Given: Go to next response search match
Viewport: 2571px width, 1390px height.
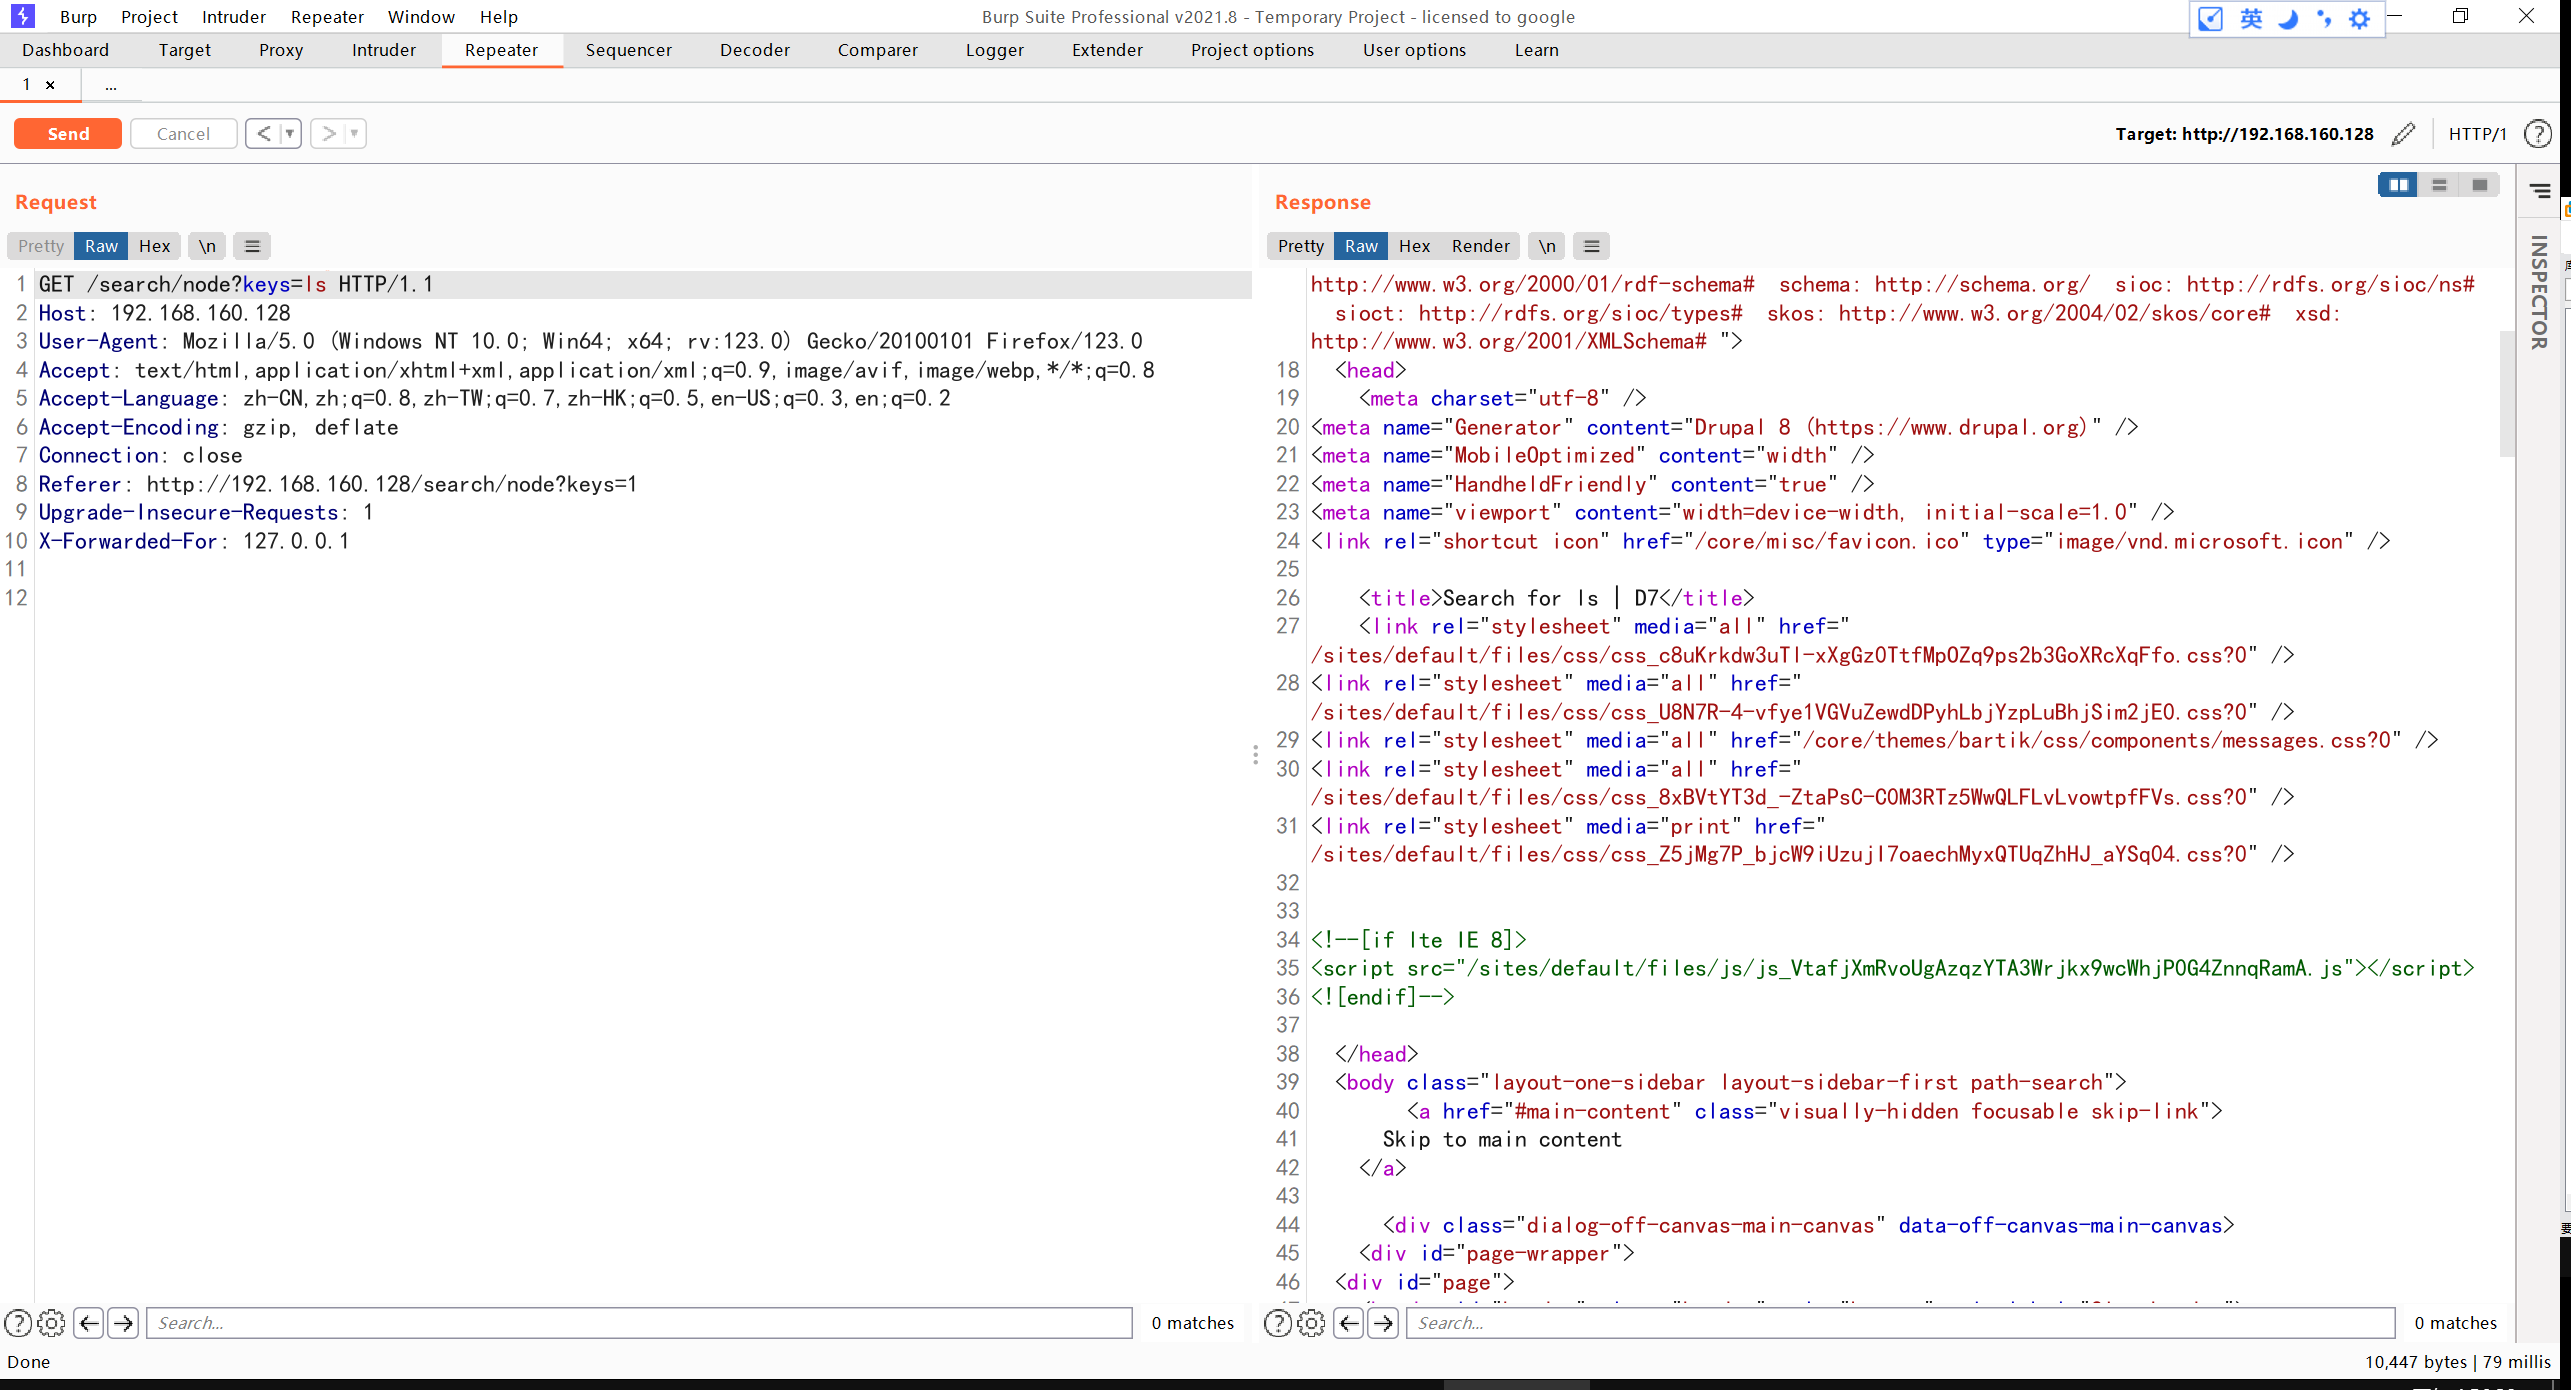Looking at the screenshot, I should 1384,1323.
